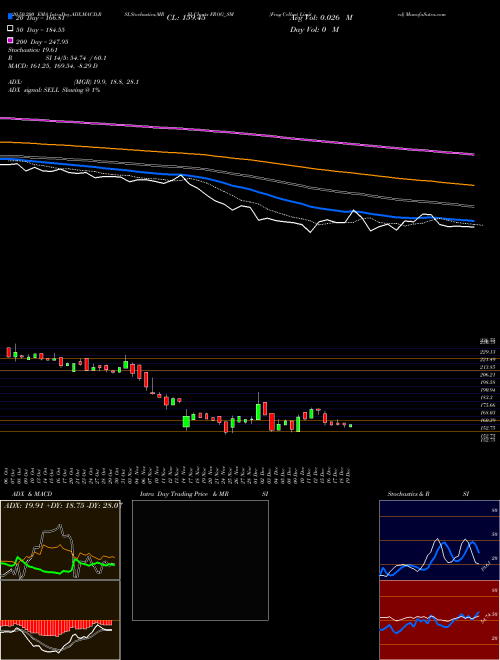Screen dimensions: 500x660
Task: Click the 'ADX signal: SELL Slowing @ 1%' text
Action: (x=54, y=90)
